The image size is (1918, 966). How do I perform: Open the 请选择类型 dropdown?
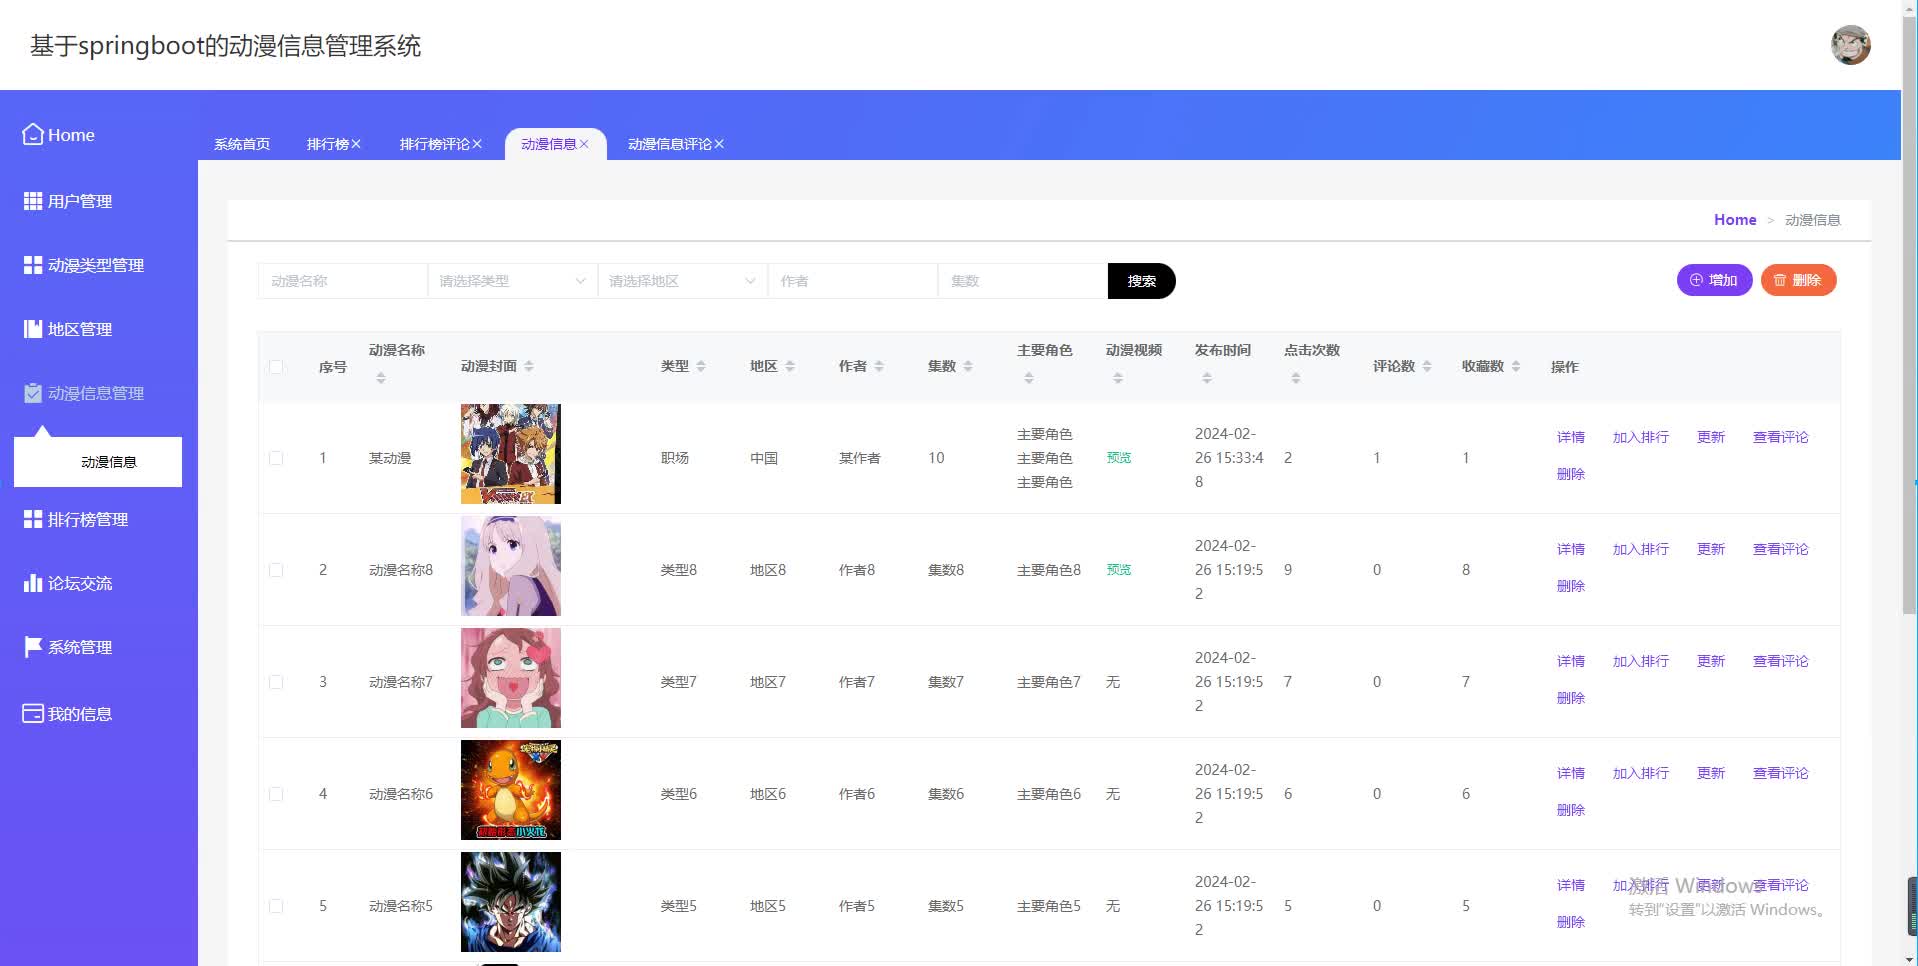tap(512, 281)
